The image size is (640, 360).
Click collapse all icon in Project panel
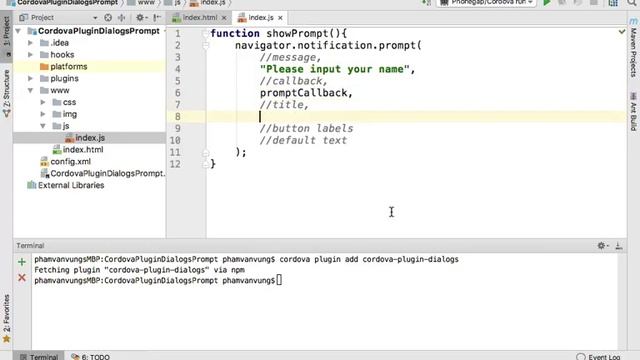tap(122, 18)
